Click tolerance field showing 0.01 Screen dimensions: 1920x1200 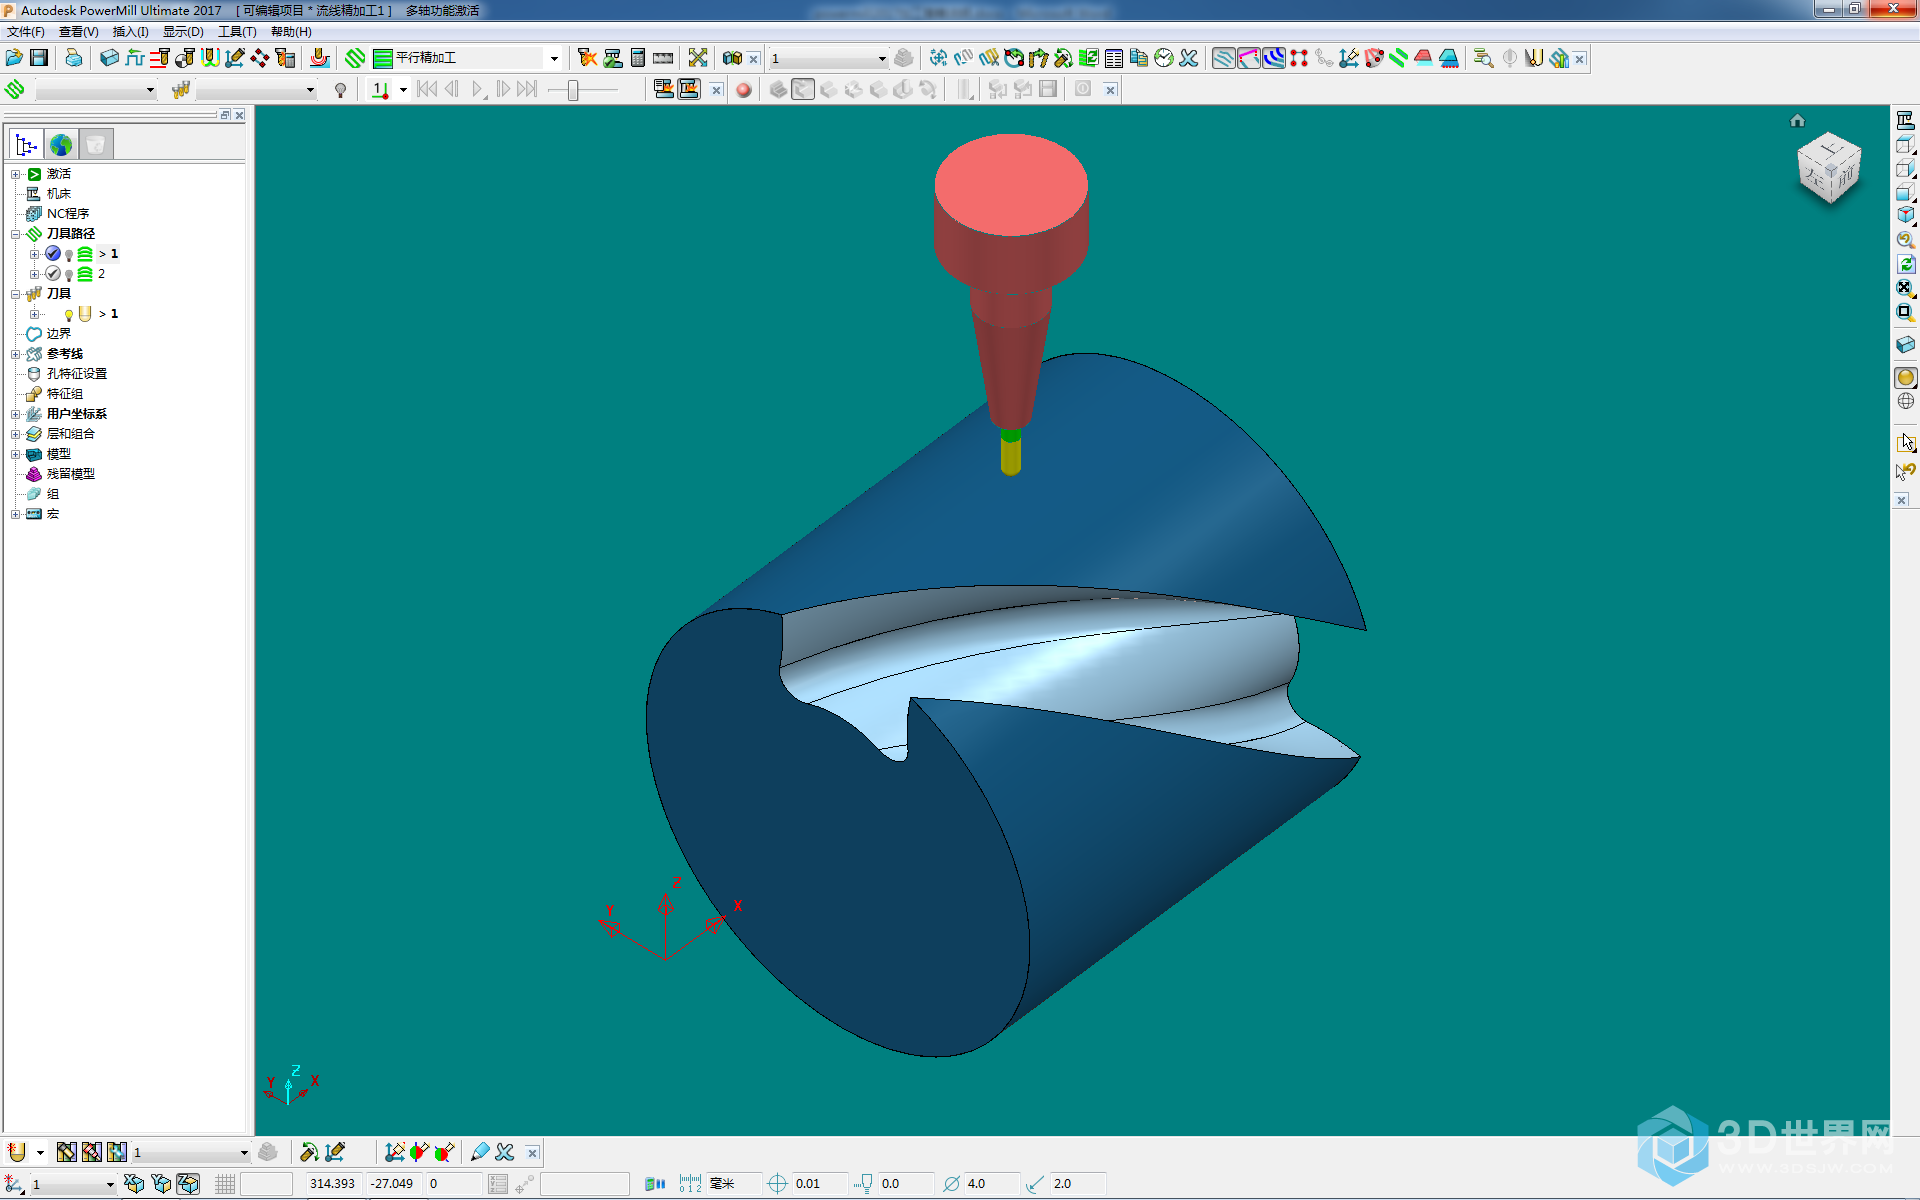point(819,1184)
